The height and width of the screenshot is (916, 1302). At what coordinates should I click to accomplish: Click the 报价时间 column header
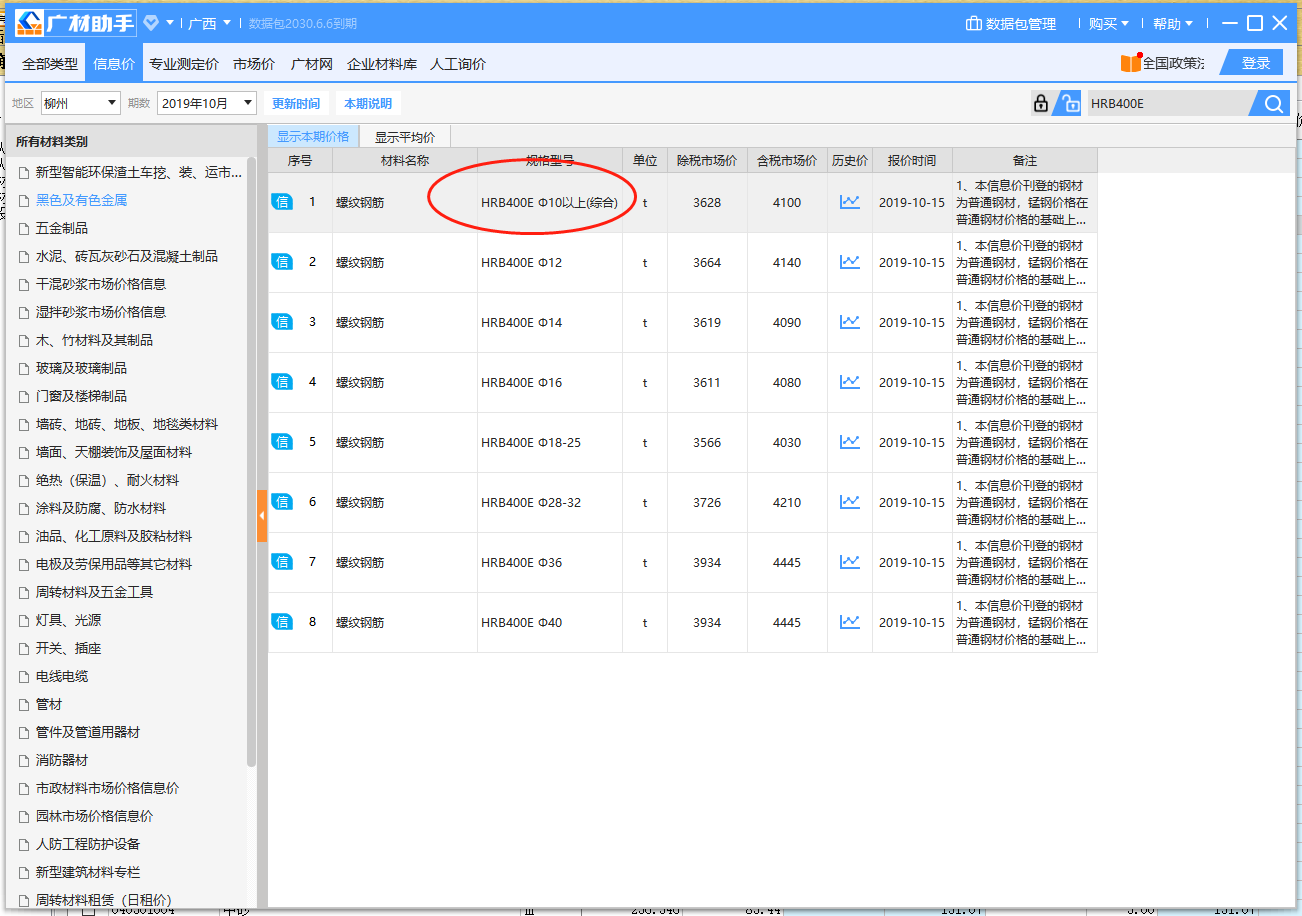click(912, 160)
